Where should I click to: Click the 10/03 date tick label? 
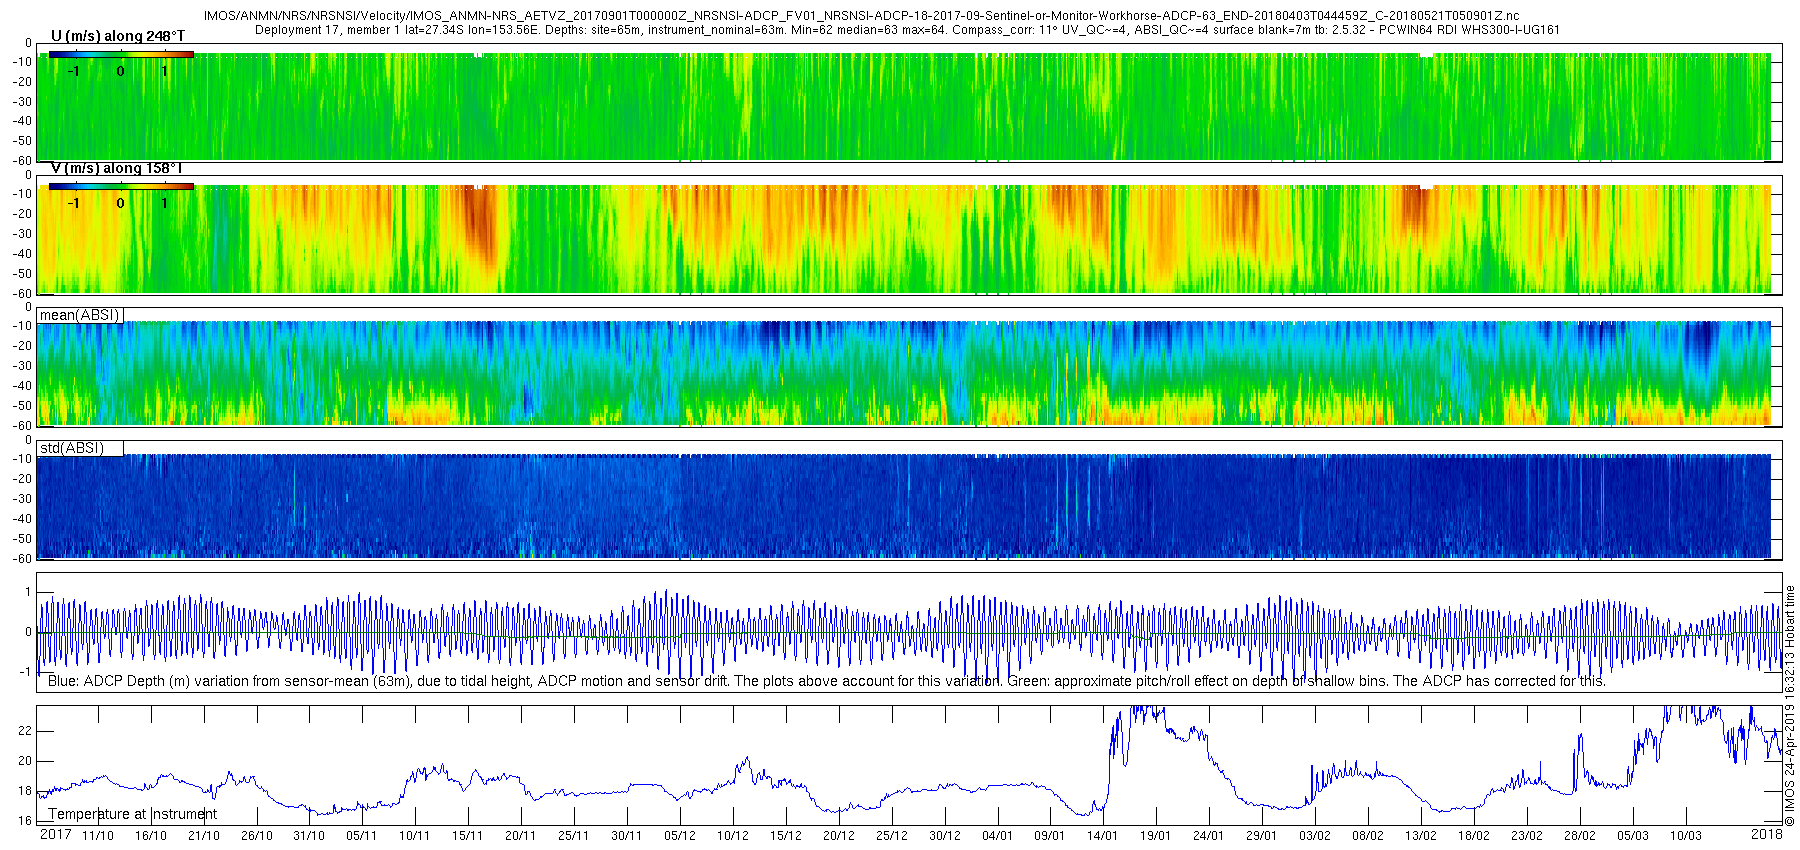[x=1686, y=836]
